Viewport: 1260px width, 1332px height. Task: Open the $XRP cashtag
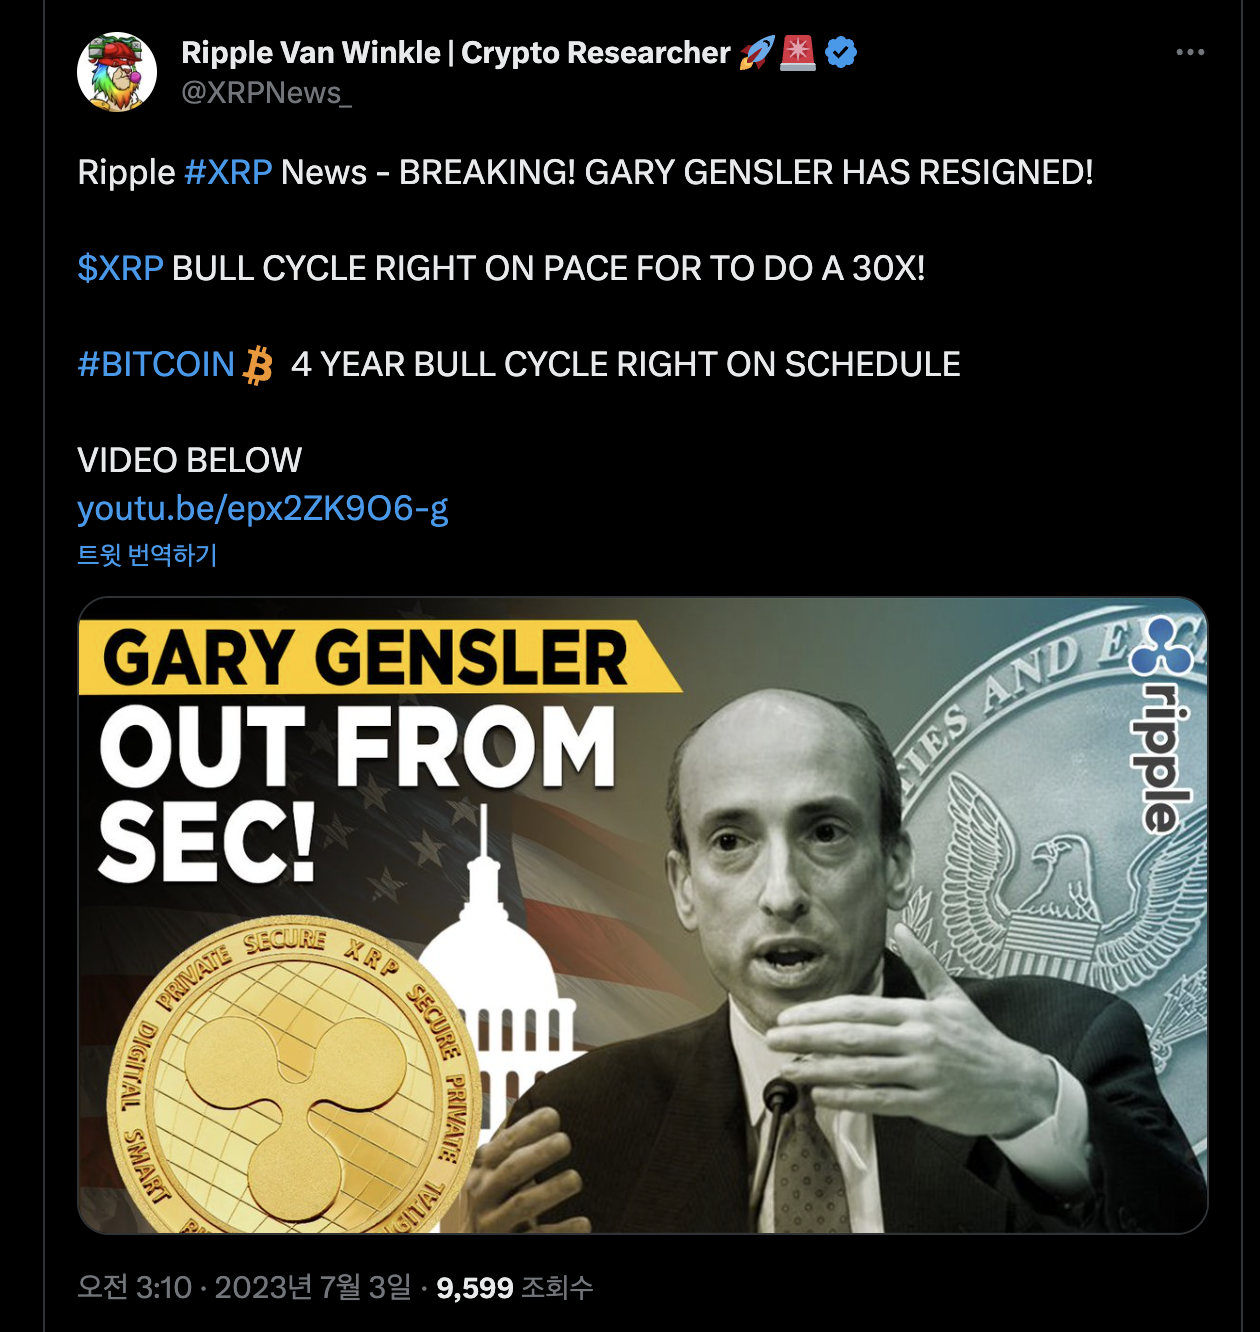(120, 268)
